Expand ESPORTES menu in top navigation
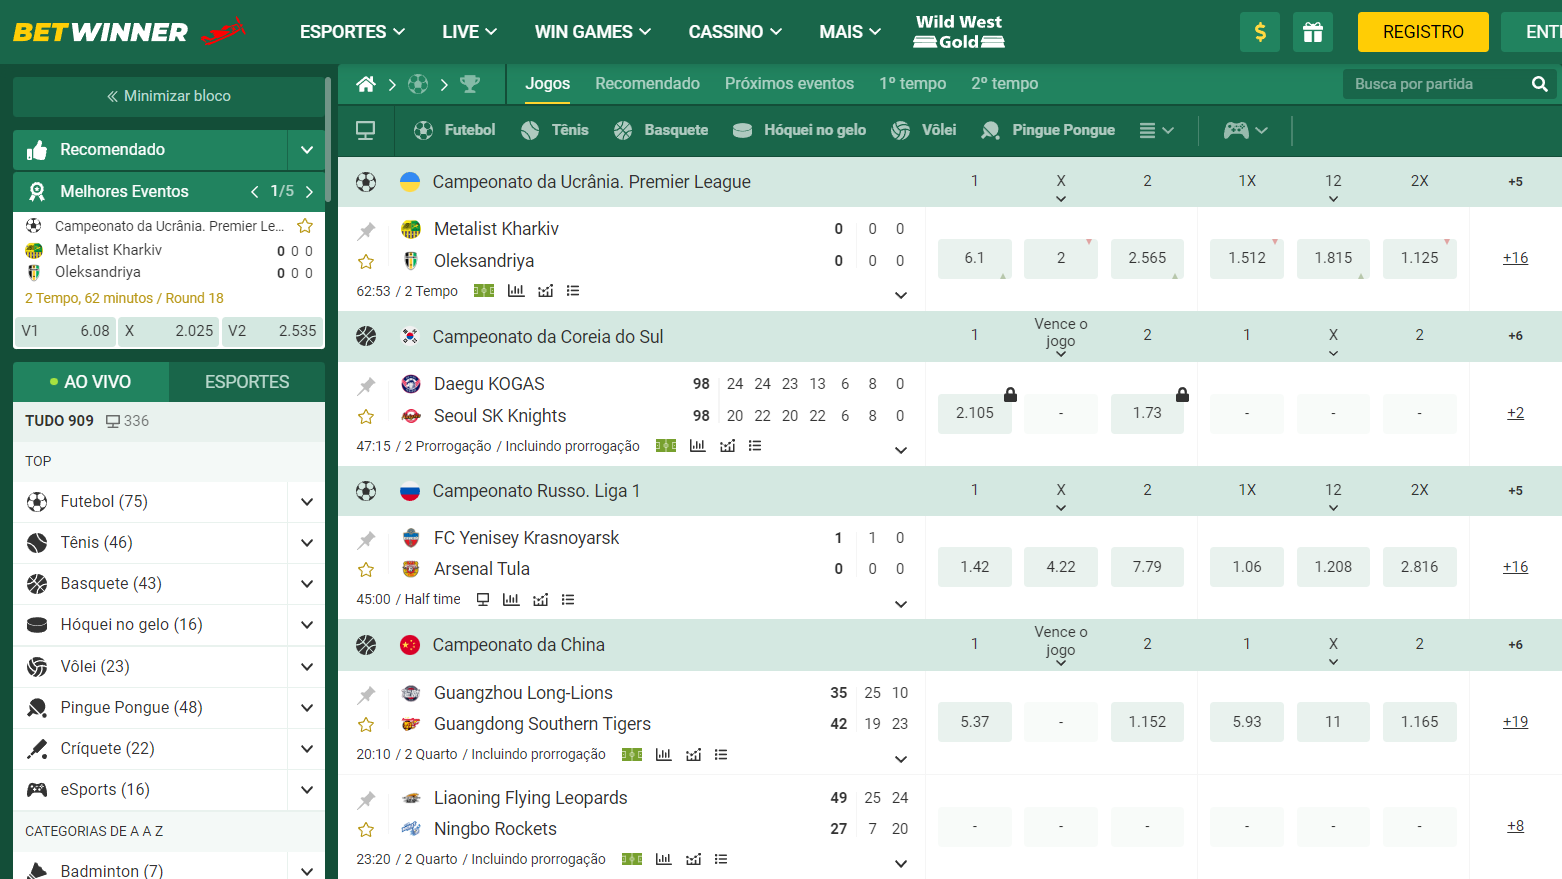Screen dimensions: 1562x879 [x=352, y=32]
